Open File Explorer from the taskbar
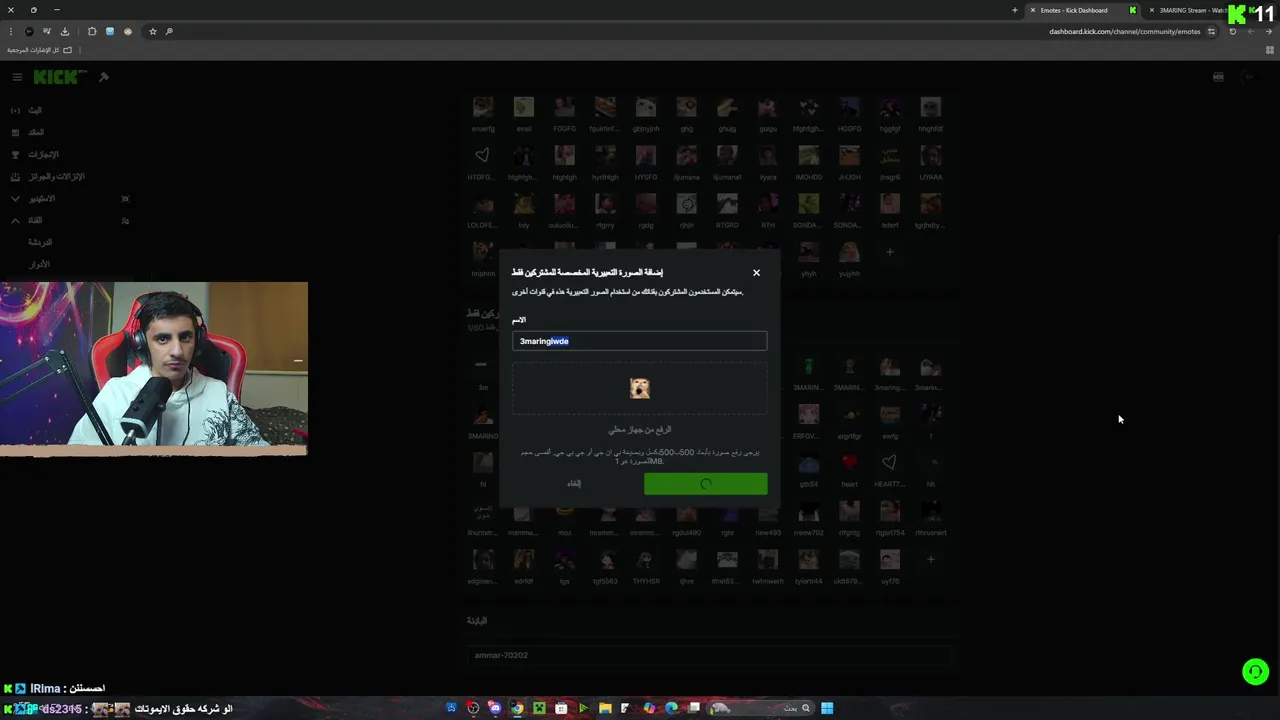The image size is (1280, 720). point(605,708)
